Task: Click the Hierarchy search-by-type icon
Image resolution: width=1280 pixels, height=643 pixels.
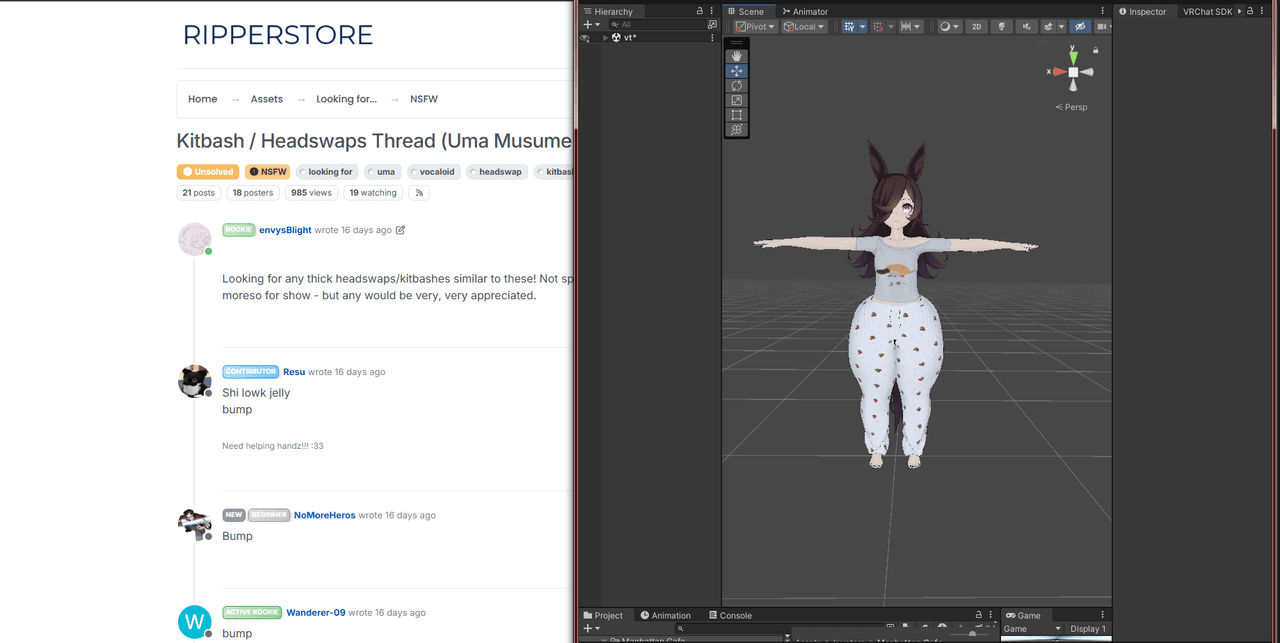Action: click(x=712, y=24)
